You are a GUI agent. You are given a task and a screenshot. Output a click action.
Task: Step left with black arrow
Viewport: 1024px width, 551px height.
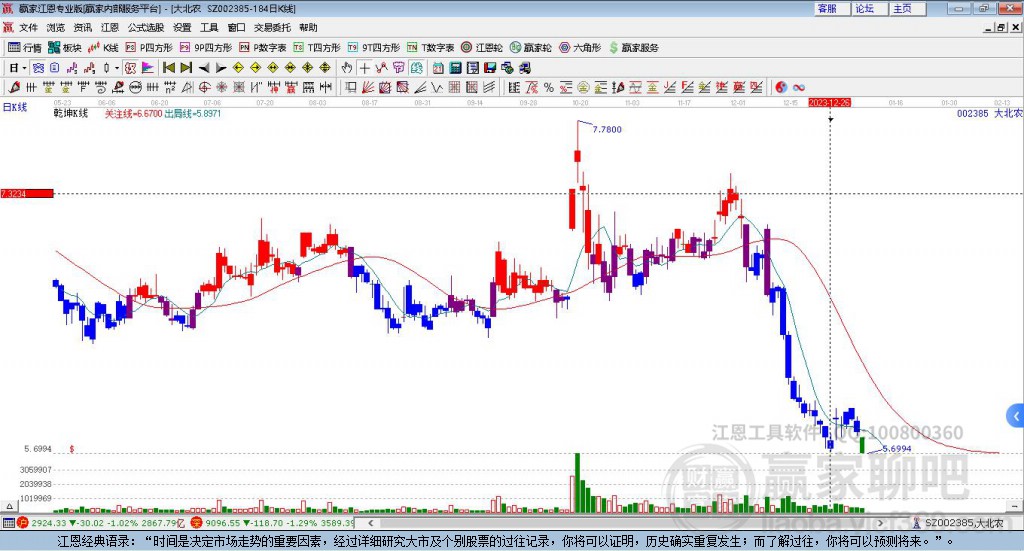click(x=204, y=68)
